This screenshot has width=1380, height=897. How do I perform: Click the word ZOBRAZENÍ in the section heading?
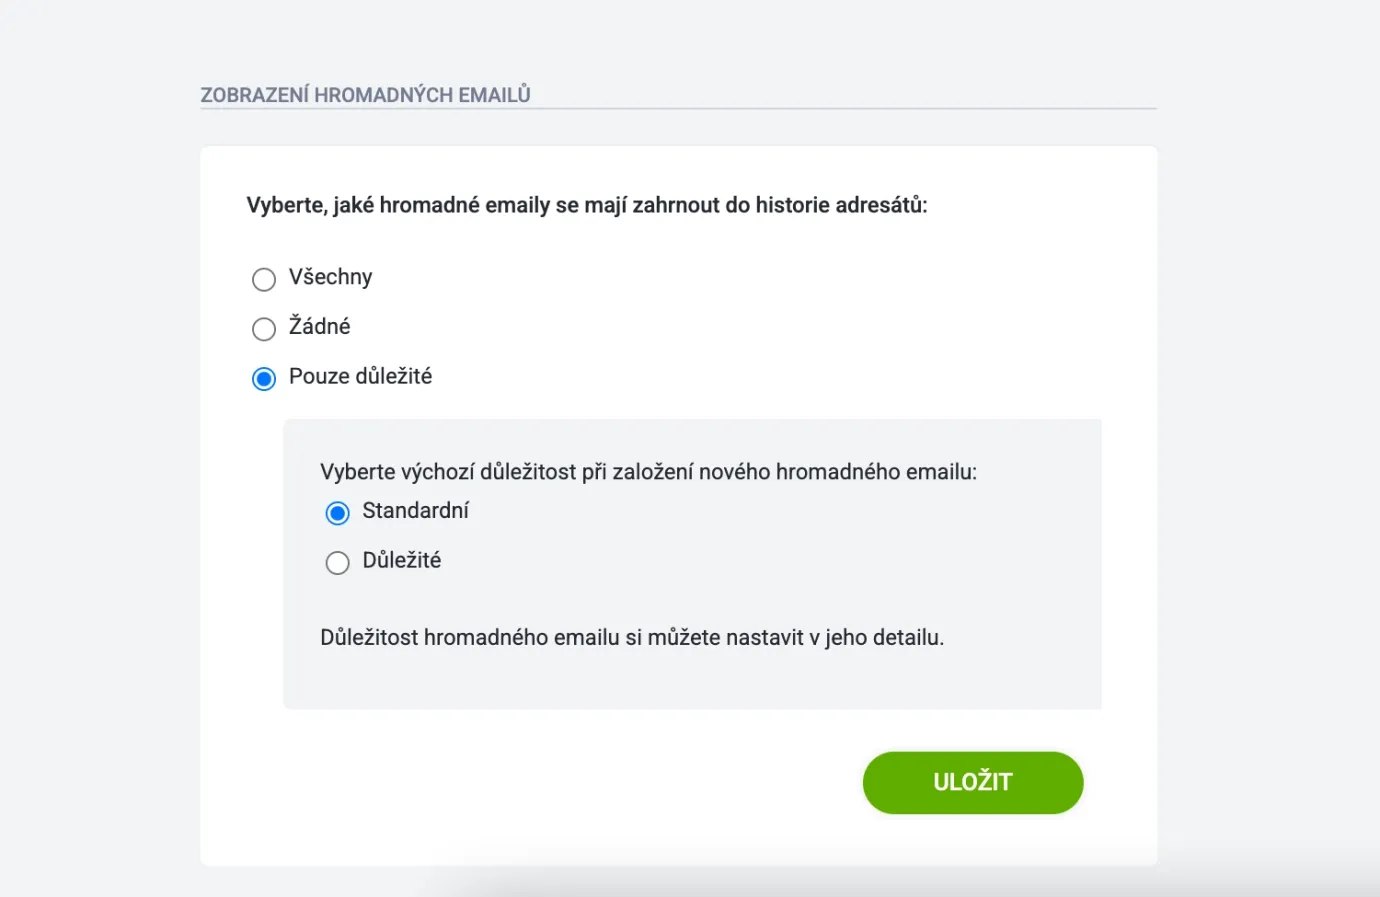[x=254, y=95]
